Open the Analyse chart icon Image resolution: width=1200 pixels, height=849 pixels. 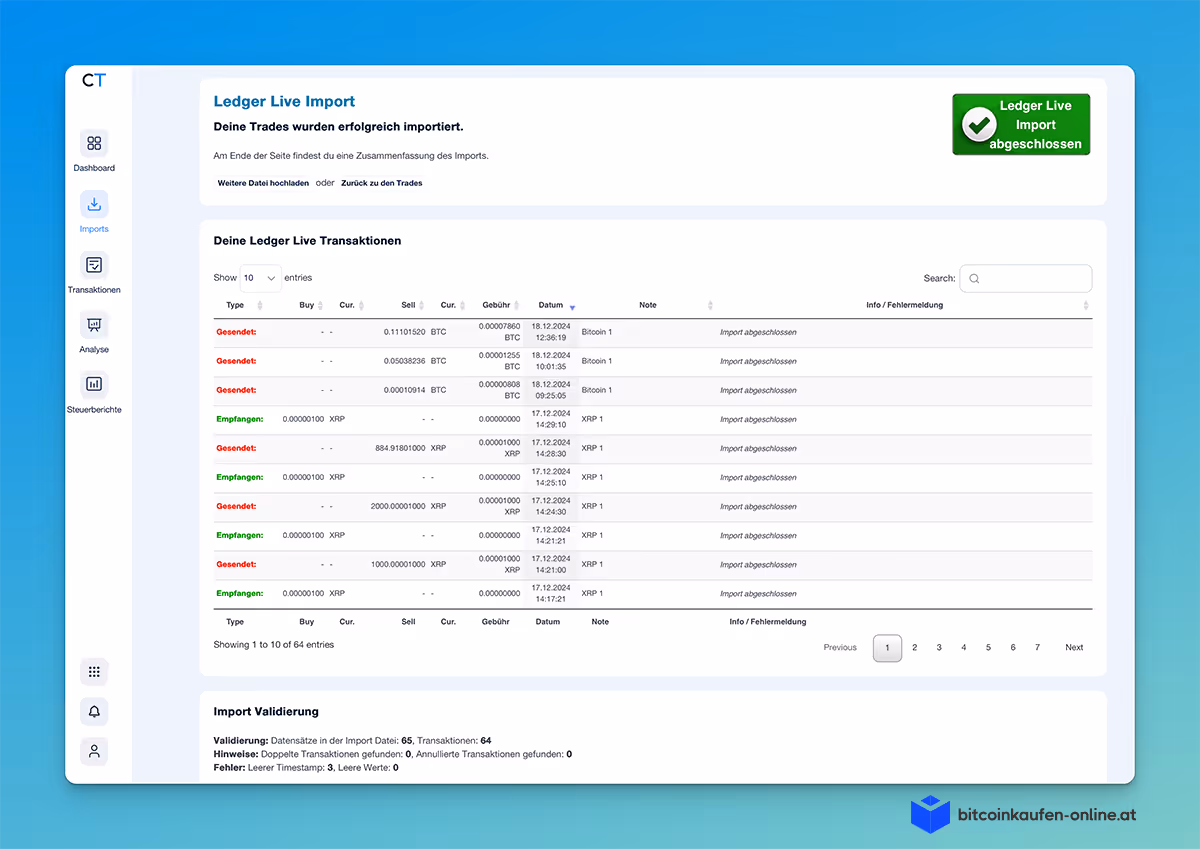click(x=94, y=325)
